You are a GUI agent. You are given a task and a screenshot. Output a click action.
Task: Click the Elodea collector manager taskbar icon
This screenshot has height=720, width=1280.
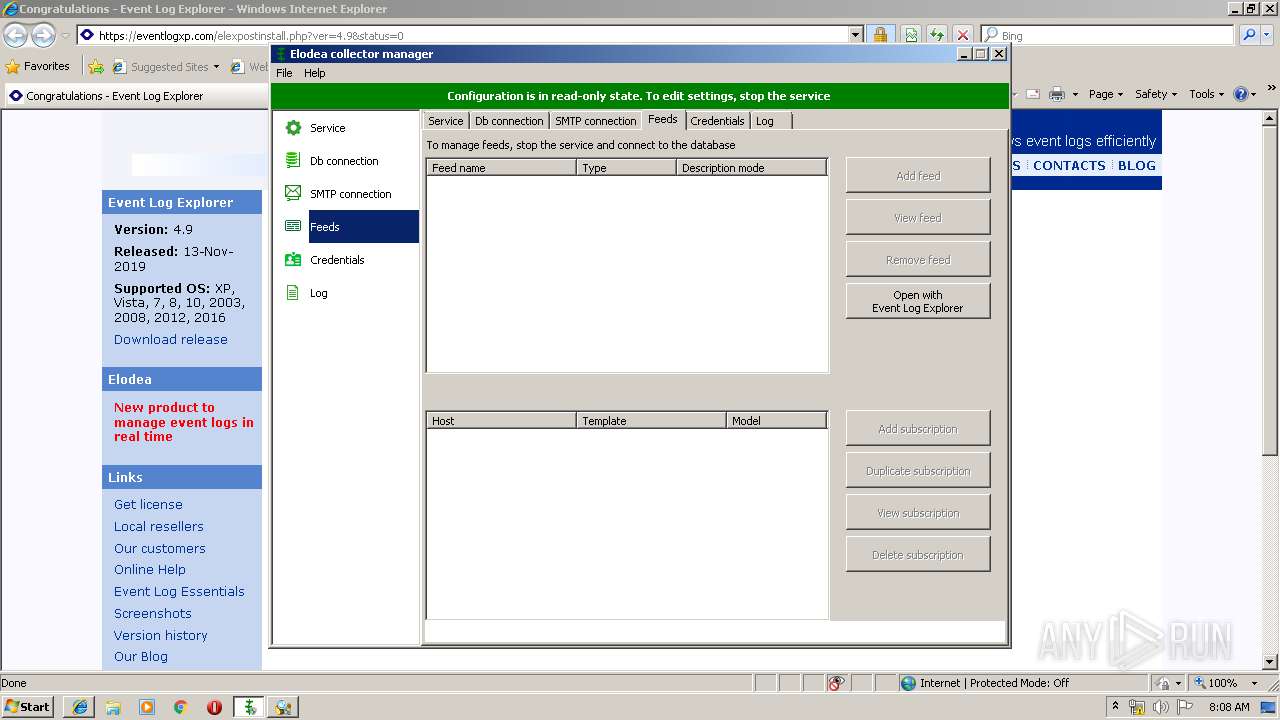tap(249, 707)
